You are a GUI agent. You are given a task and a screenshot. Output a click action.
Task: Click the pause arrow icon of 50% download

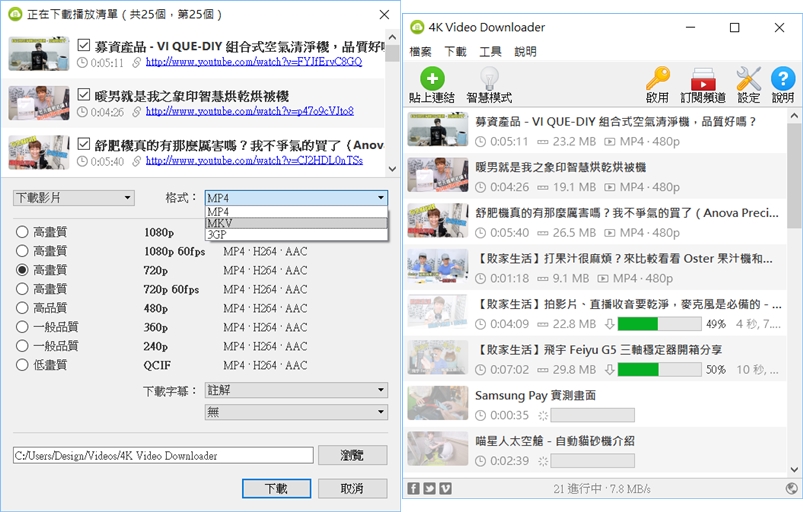pyautogui.click(x=609, y=369)
